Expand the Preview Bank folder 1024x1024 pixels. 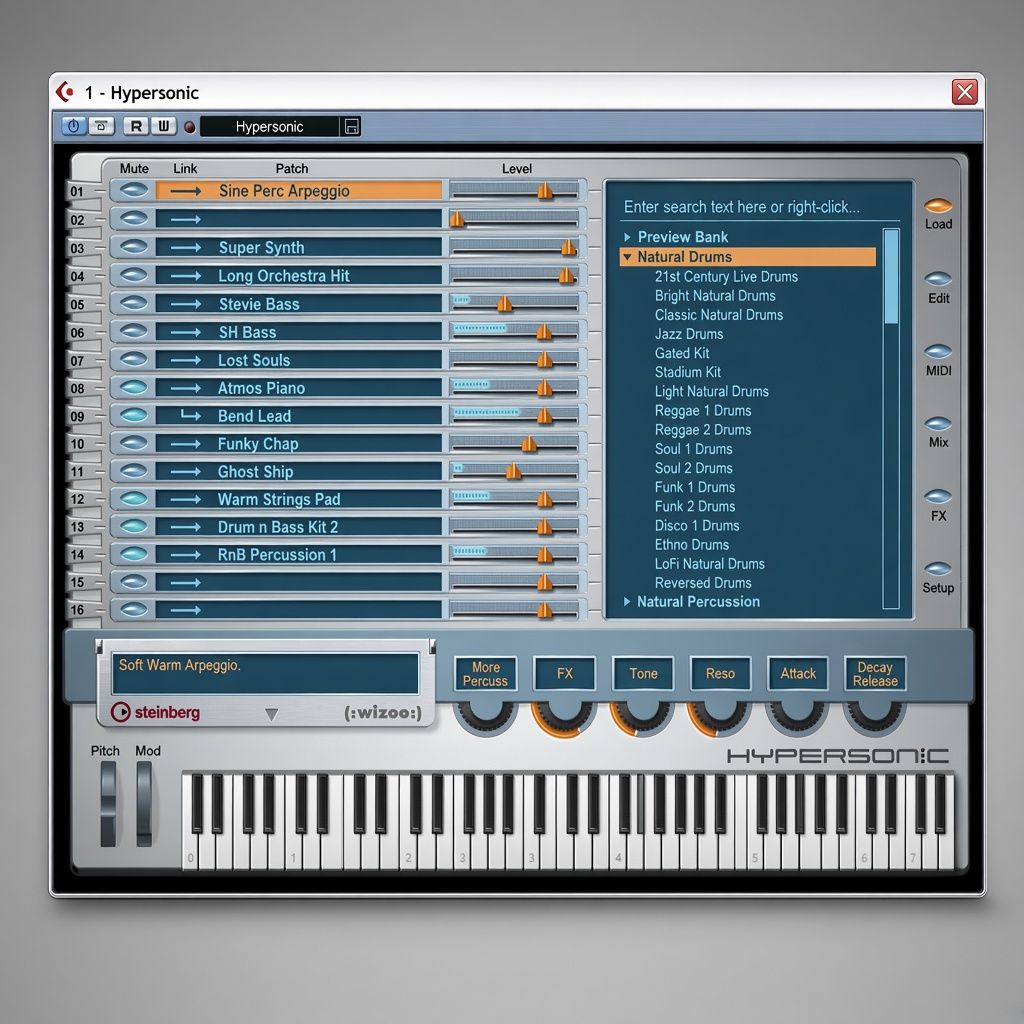point(627,237)
